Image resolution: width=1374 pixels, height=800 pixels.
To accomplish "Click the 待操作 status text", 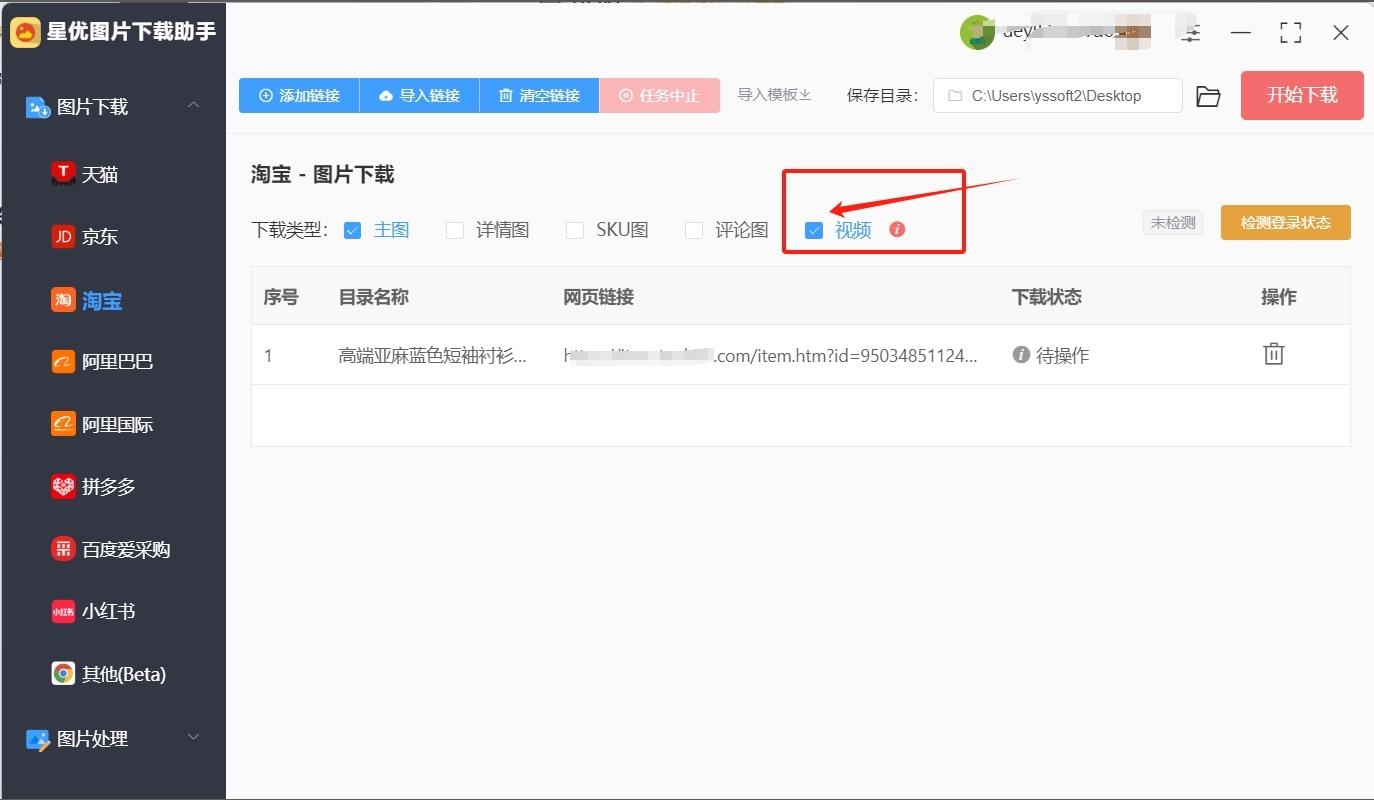I will pyautogui.click(x=1063, y=355).
